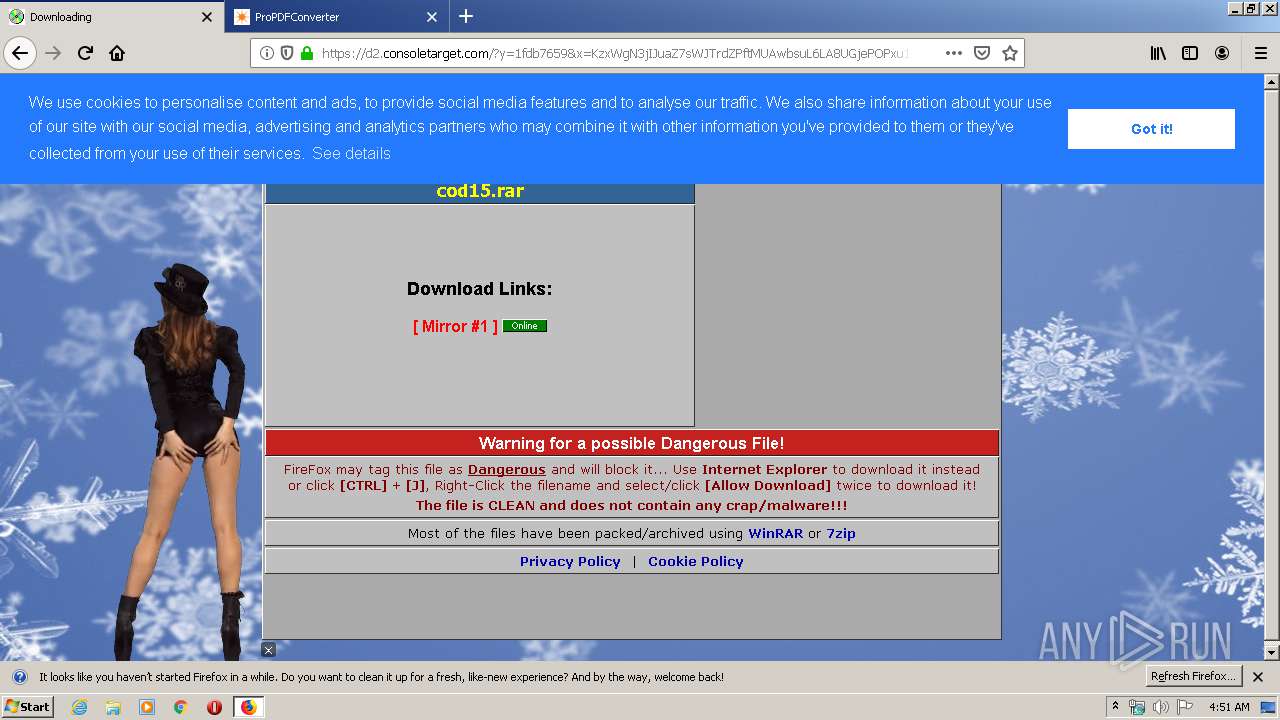Open the Privacy Policy link
The image size is (1280, 720).
570,561
